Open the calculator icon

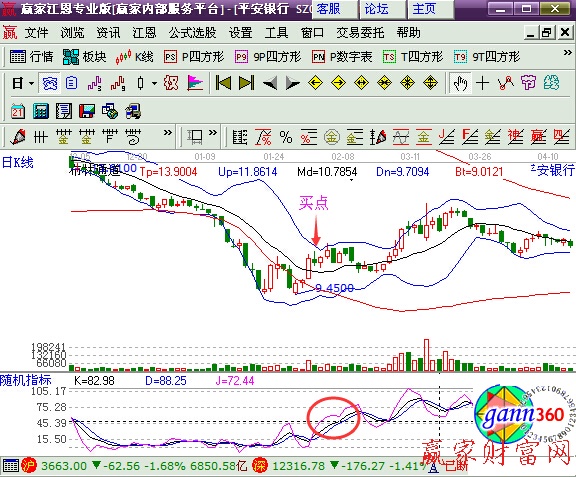click(x=41, y=111)
